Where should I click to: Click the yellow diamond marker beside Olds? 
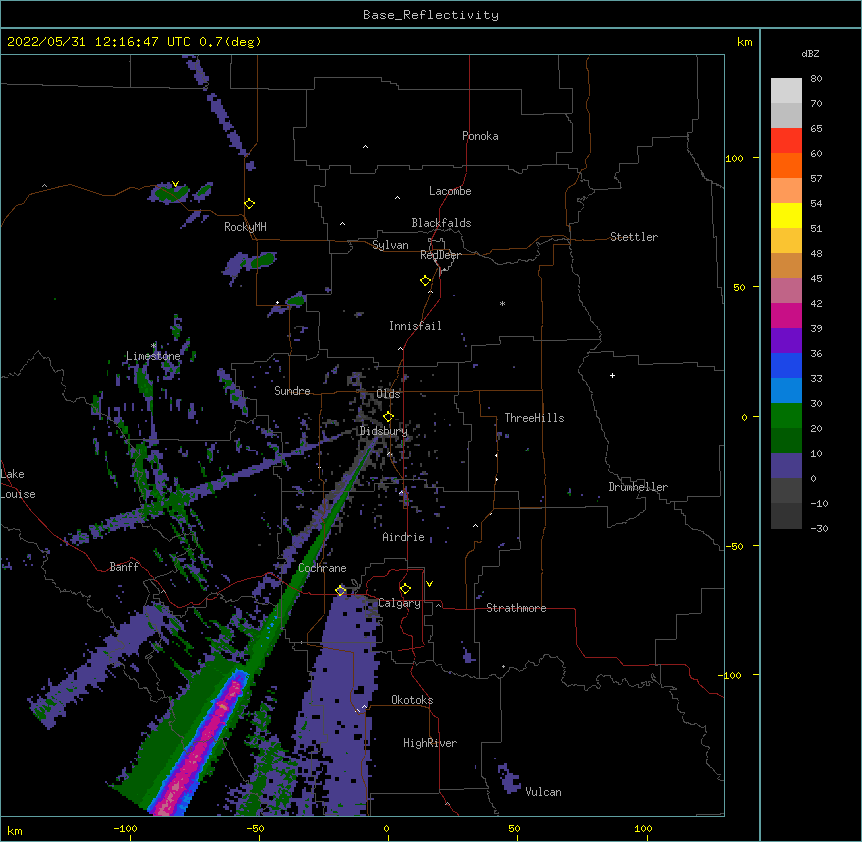point(388,417)
